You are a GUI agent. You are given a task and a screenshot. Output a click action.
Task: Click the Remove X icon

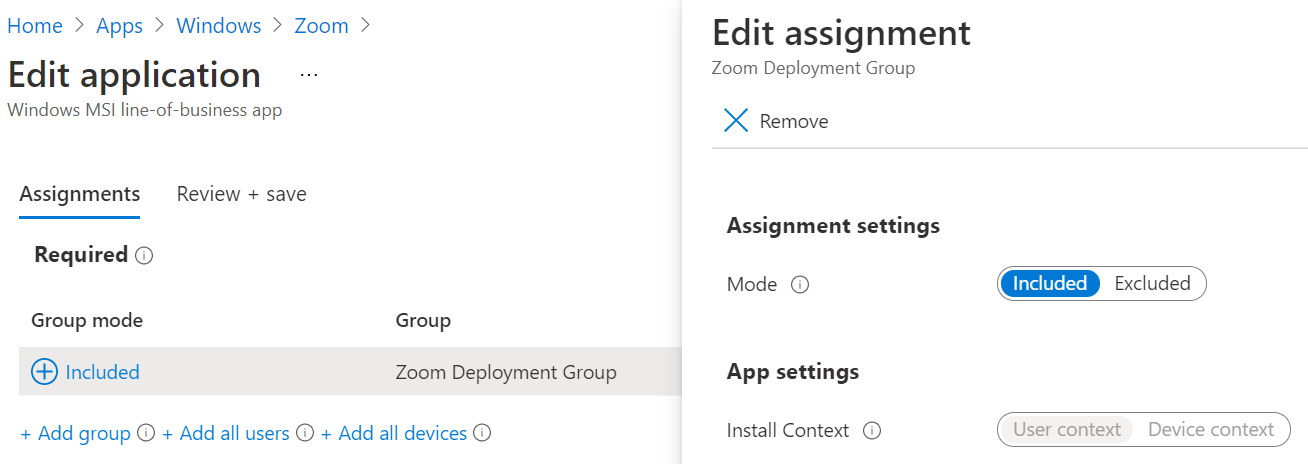click(736, 121)
